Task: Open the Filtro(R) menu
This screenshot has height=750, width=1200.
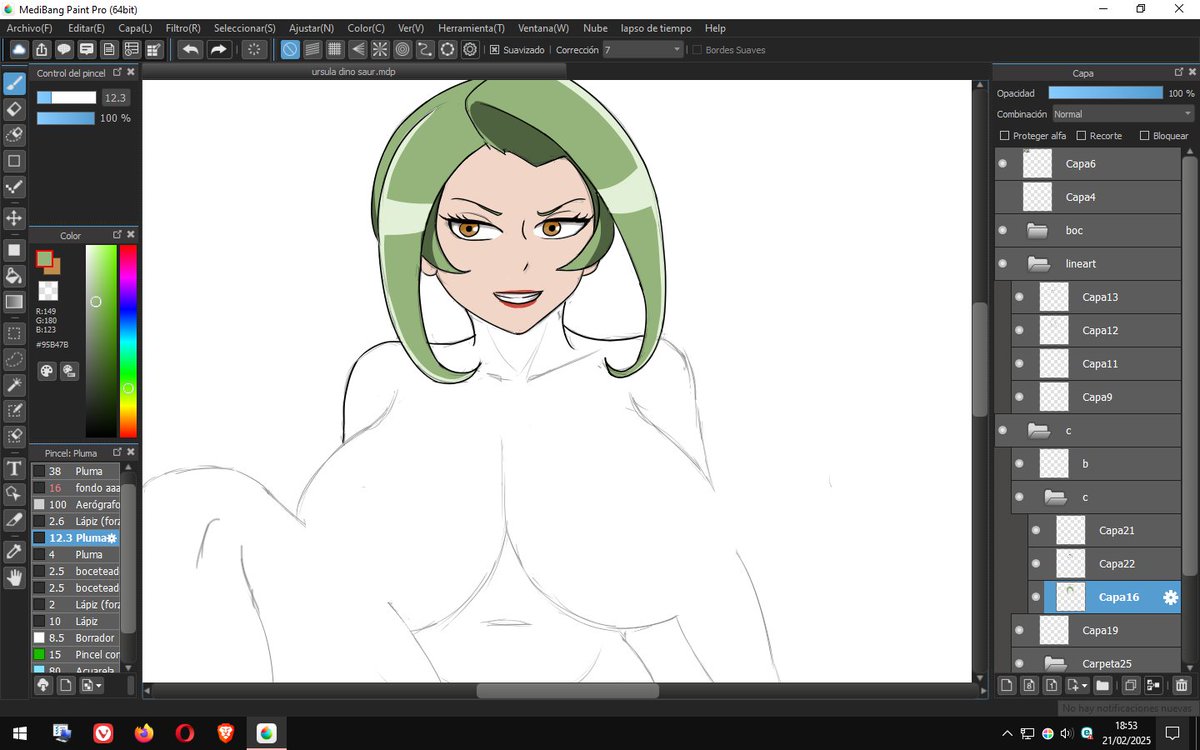Action: [183, 28]
